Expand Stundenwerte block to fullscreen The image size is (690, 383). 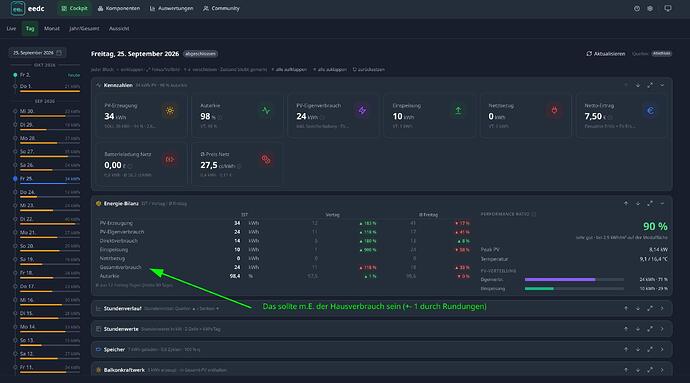(x=650, y=329)
